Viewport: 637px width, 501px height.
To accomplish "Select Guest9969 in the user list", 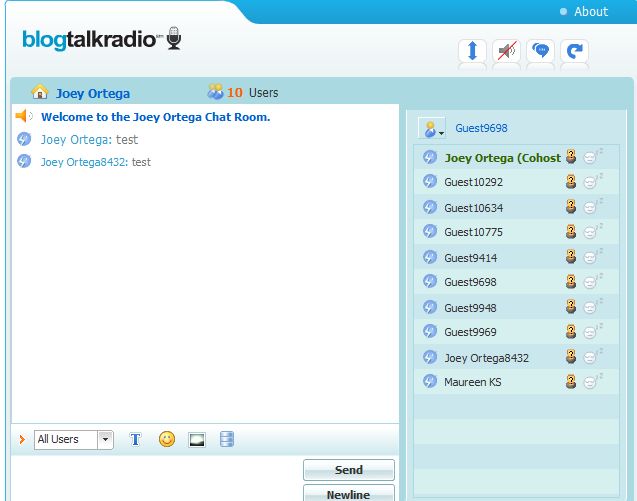I will point(516,332).
